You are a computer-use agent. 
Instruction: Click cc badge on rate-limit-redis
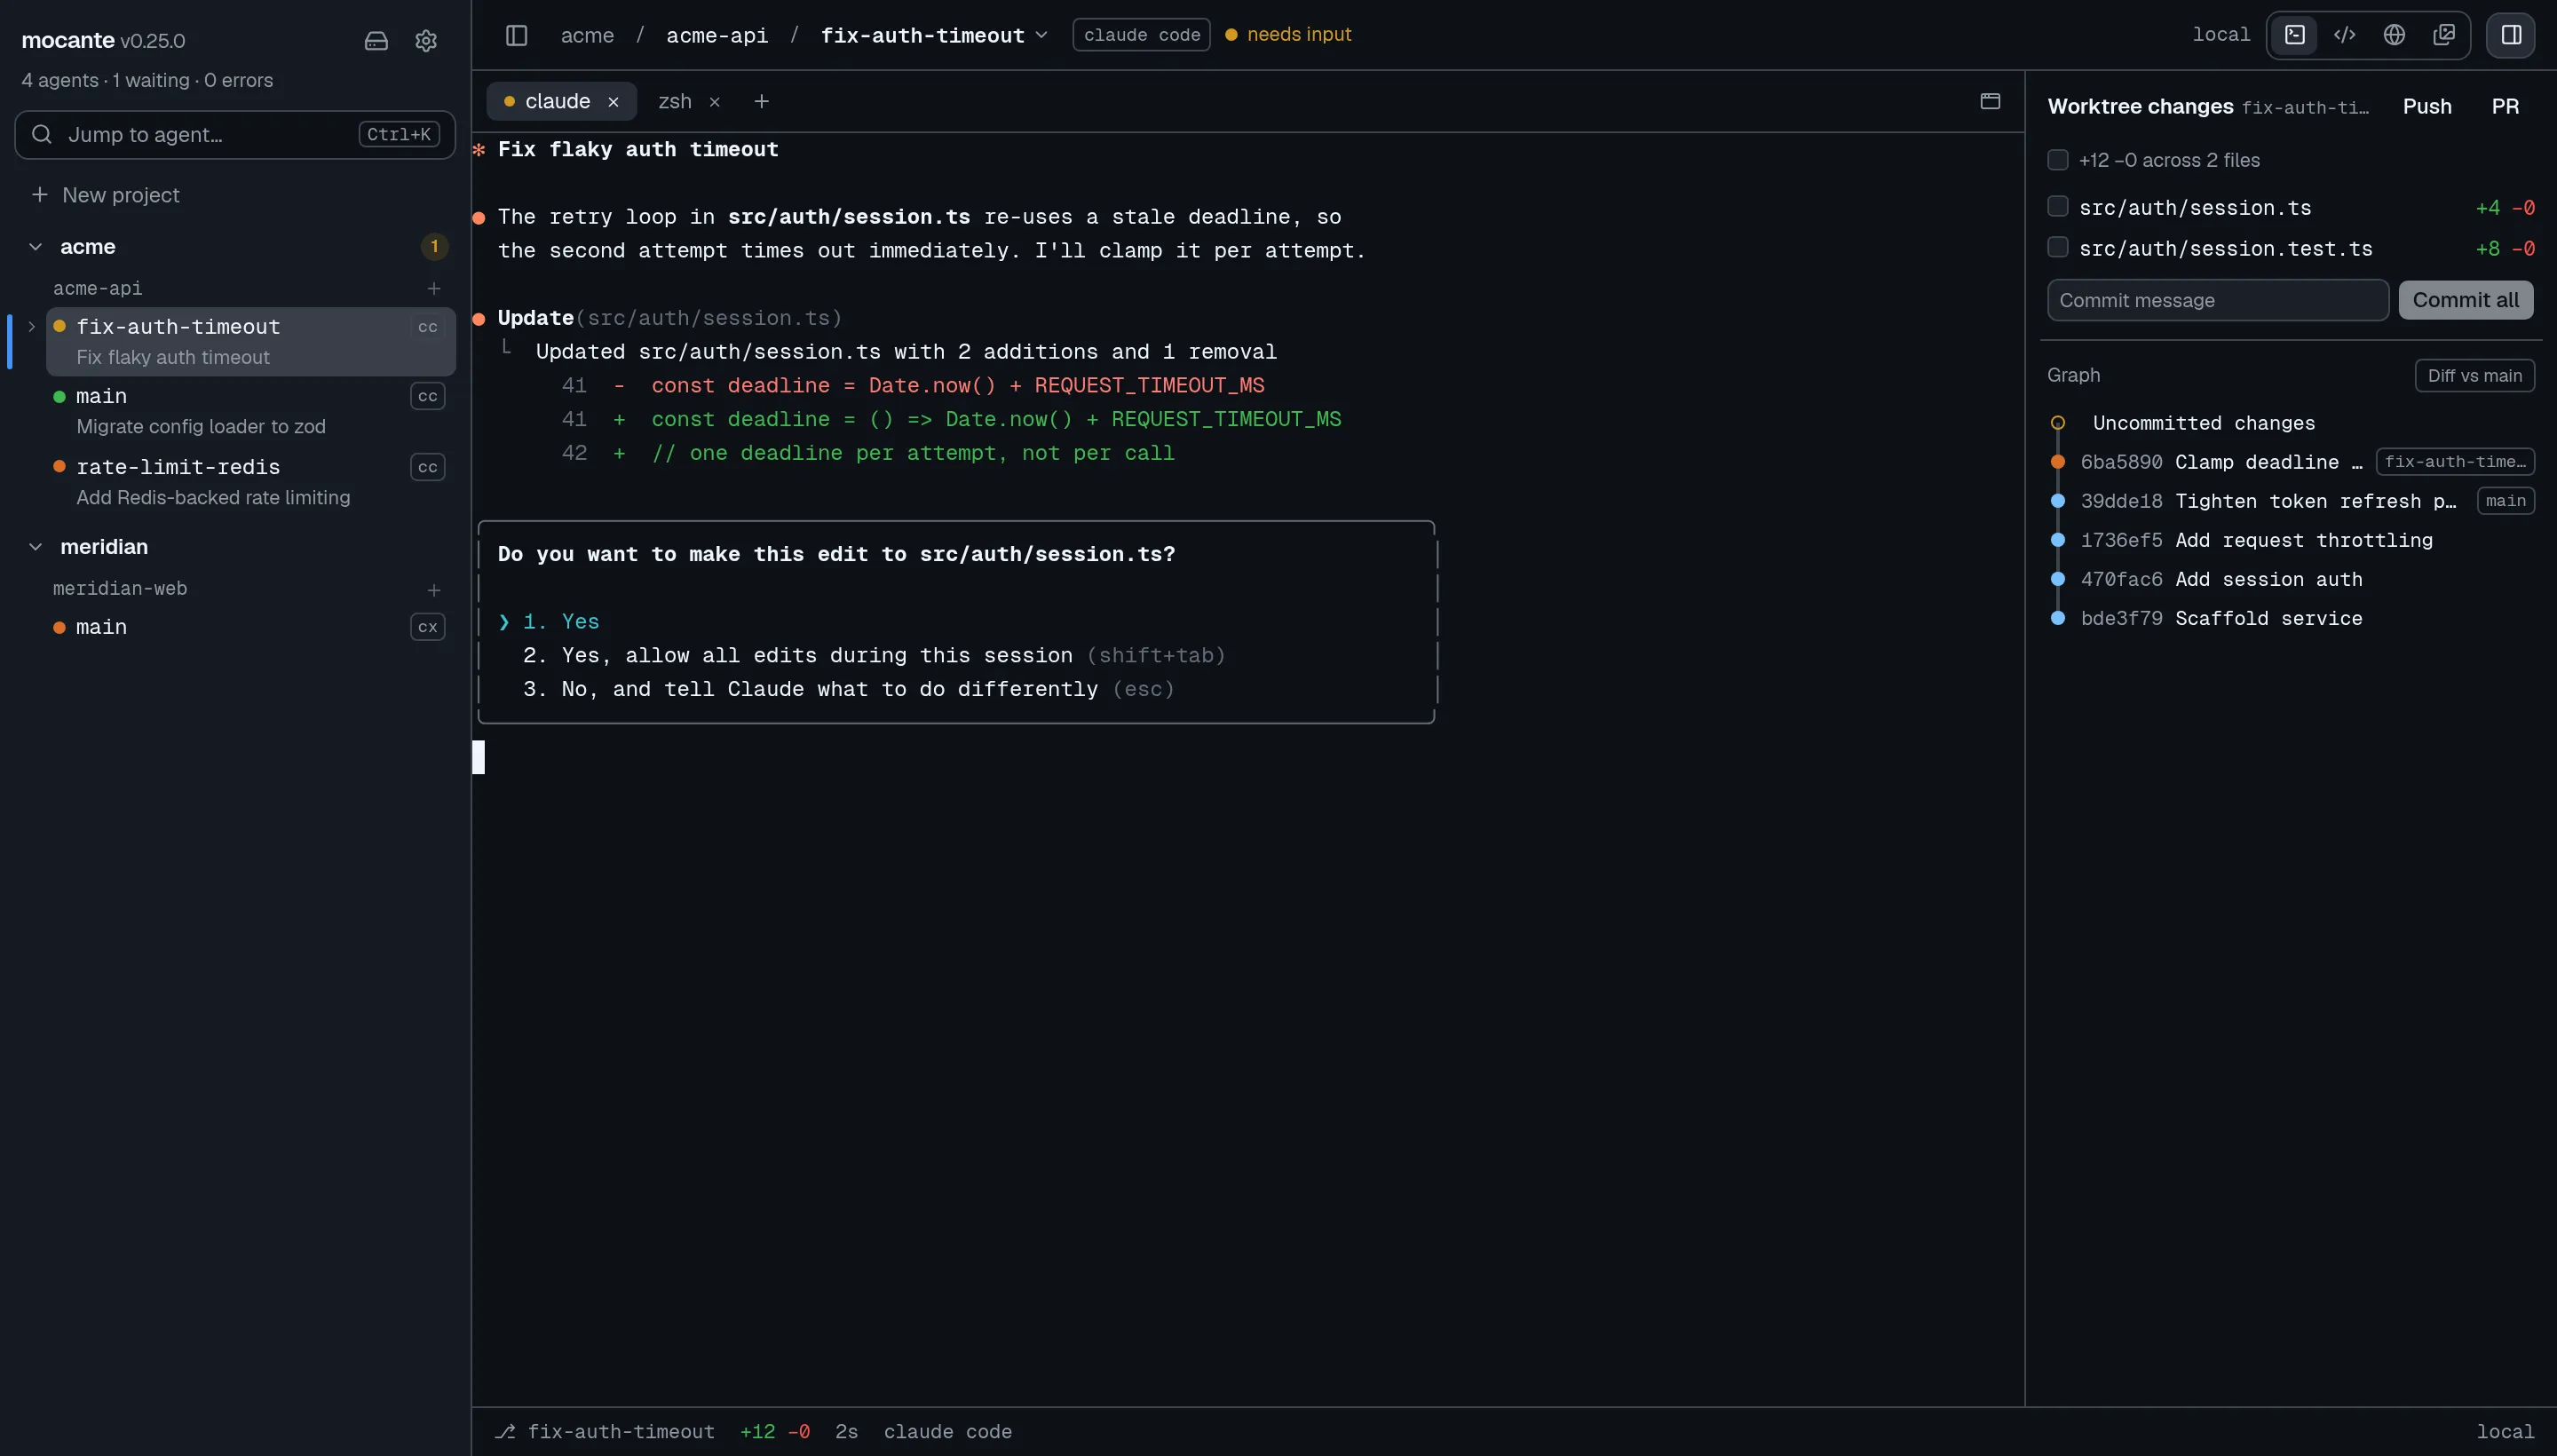click(428, 467)
